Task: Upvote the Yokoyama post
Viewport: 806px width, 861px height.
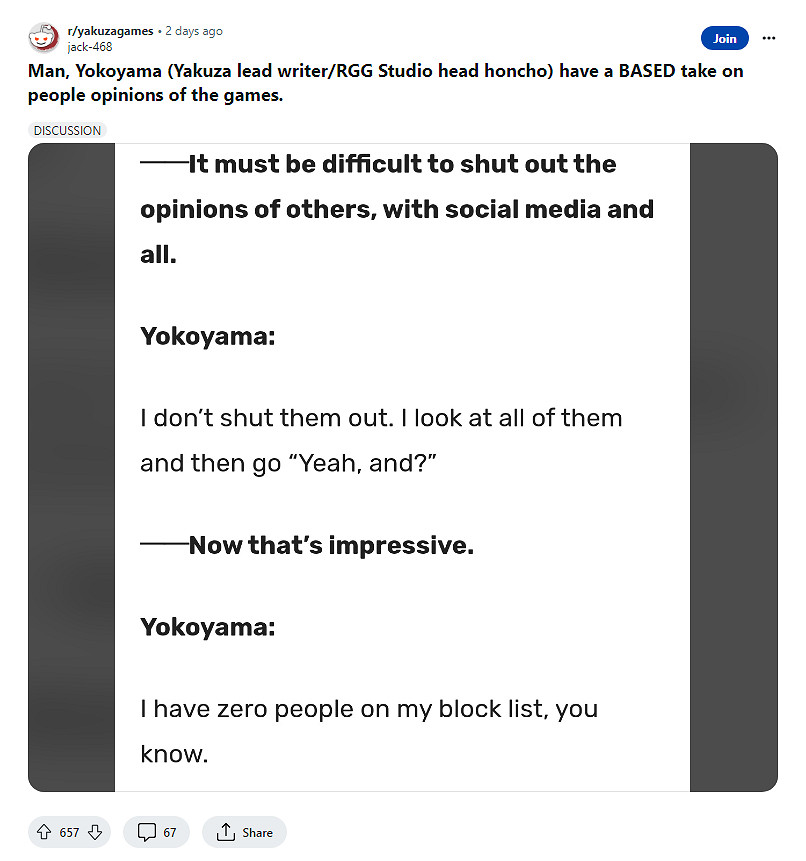Action: point(44,832)
